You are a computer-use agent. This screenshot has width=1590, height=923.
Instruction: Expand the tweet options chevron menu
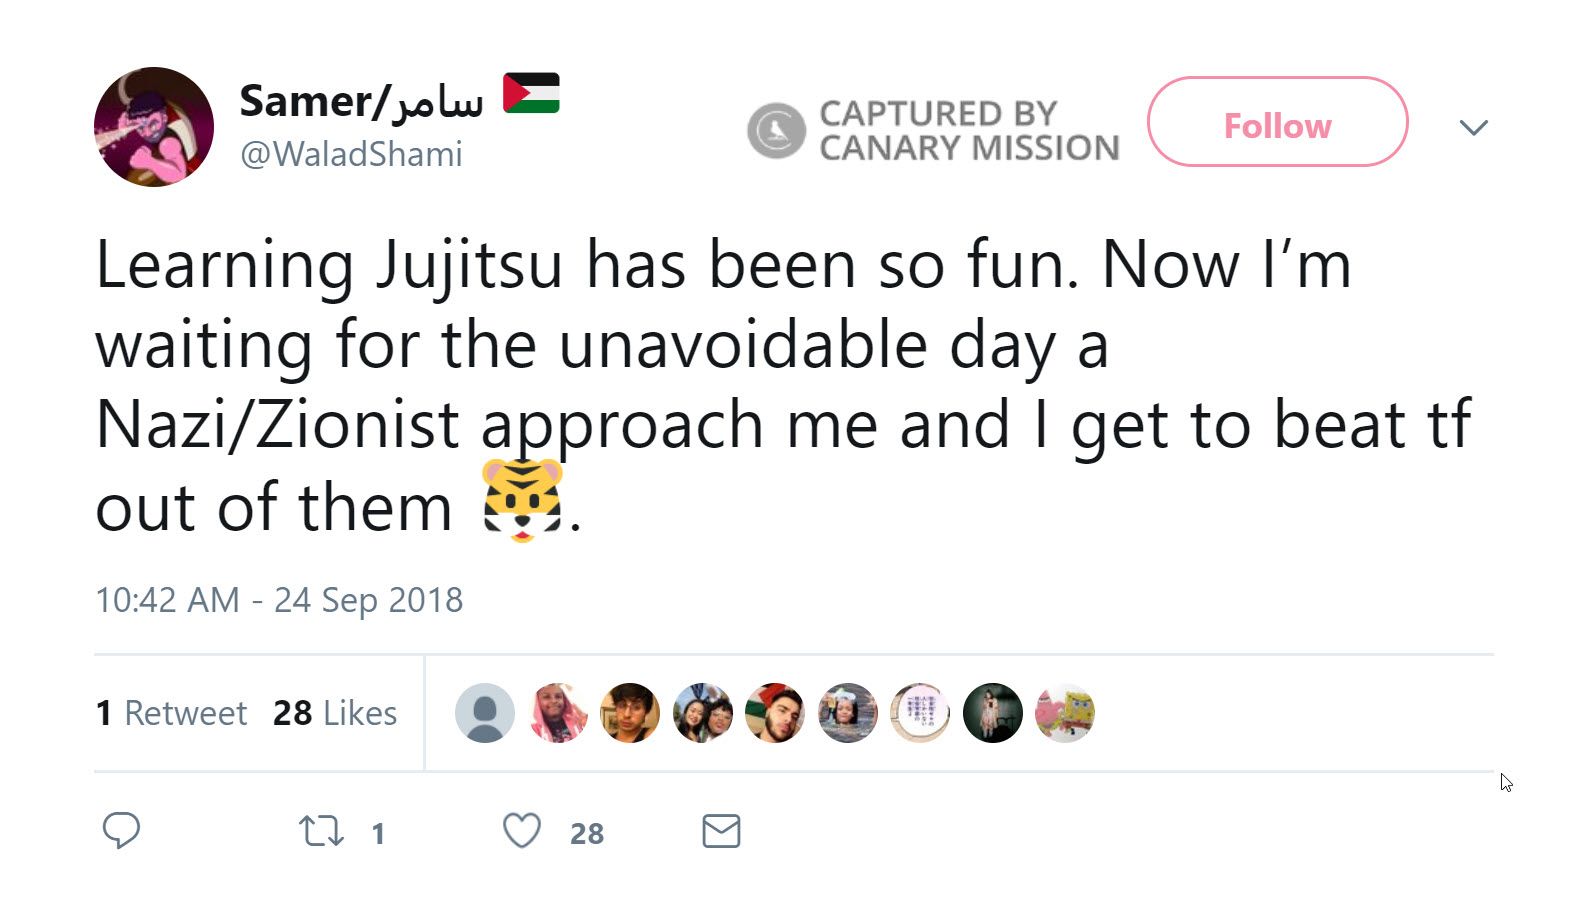pyautogui.click(x=1473, y=127)
